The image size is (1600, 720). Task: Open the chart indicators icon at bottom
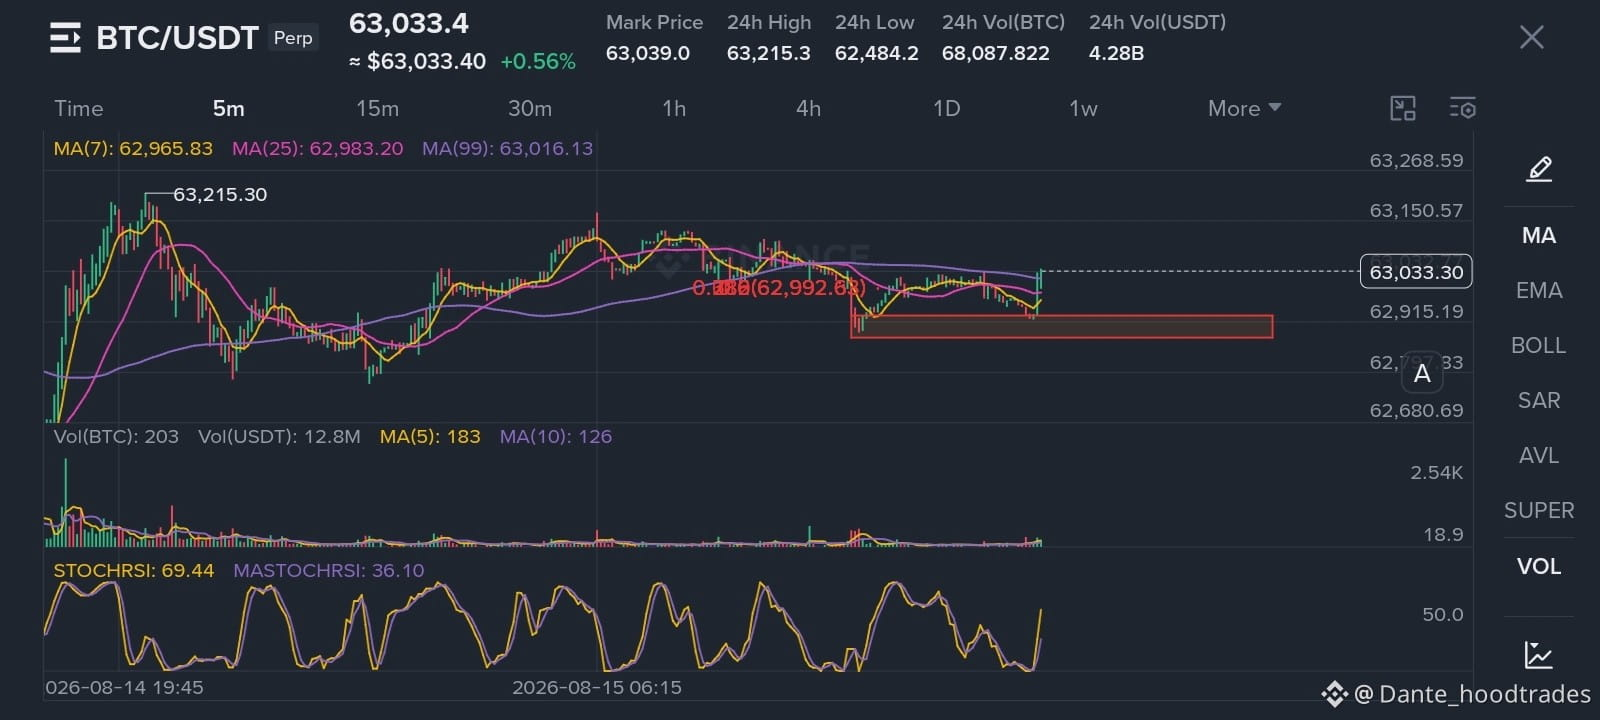tap(1538, 655)
